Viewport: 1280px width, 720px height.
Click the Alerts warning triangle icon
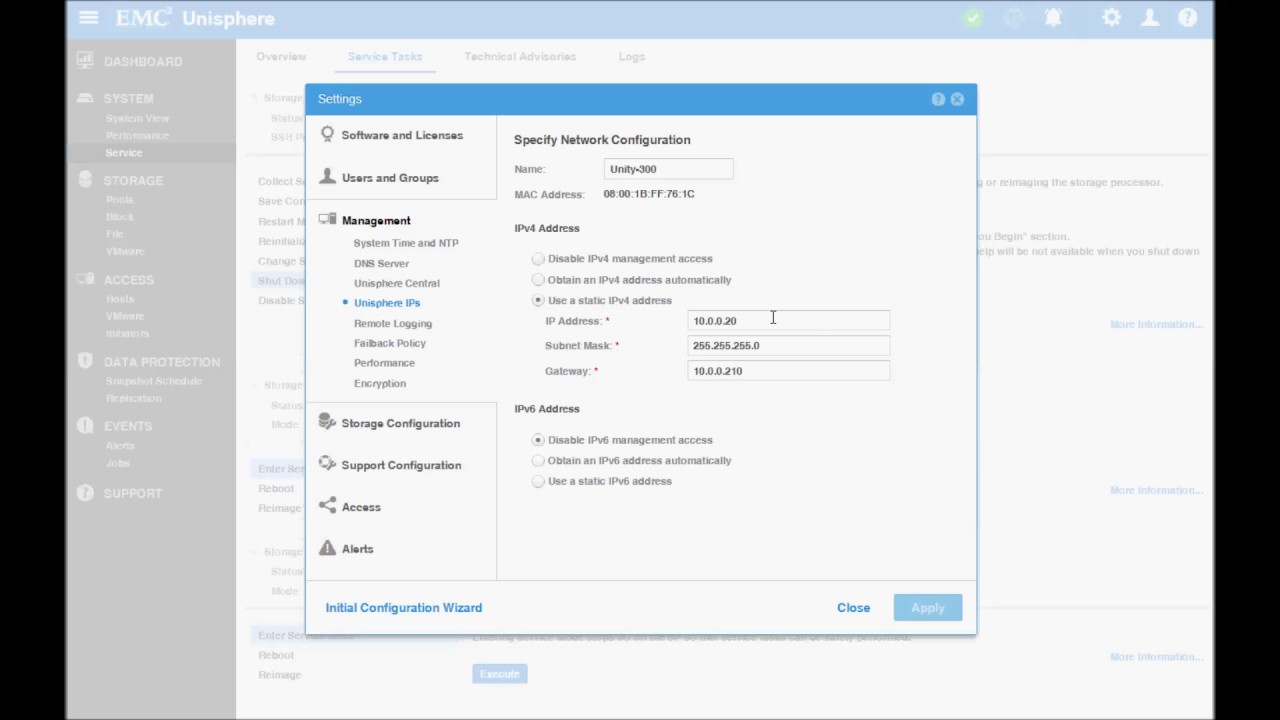click(x=327, y=548)
